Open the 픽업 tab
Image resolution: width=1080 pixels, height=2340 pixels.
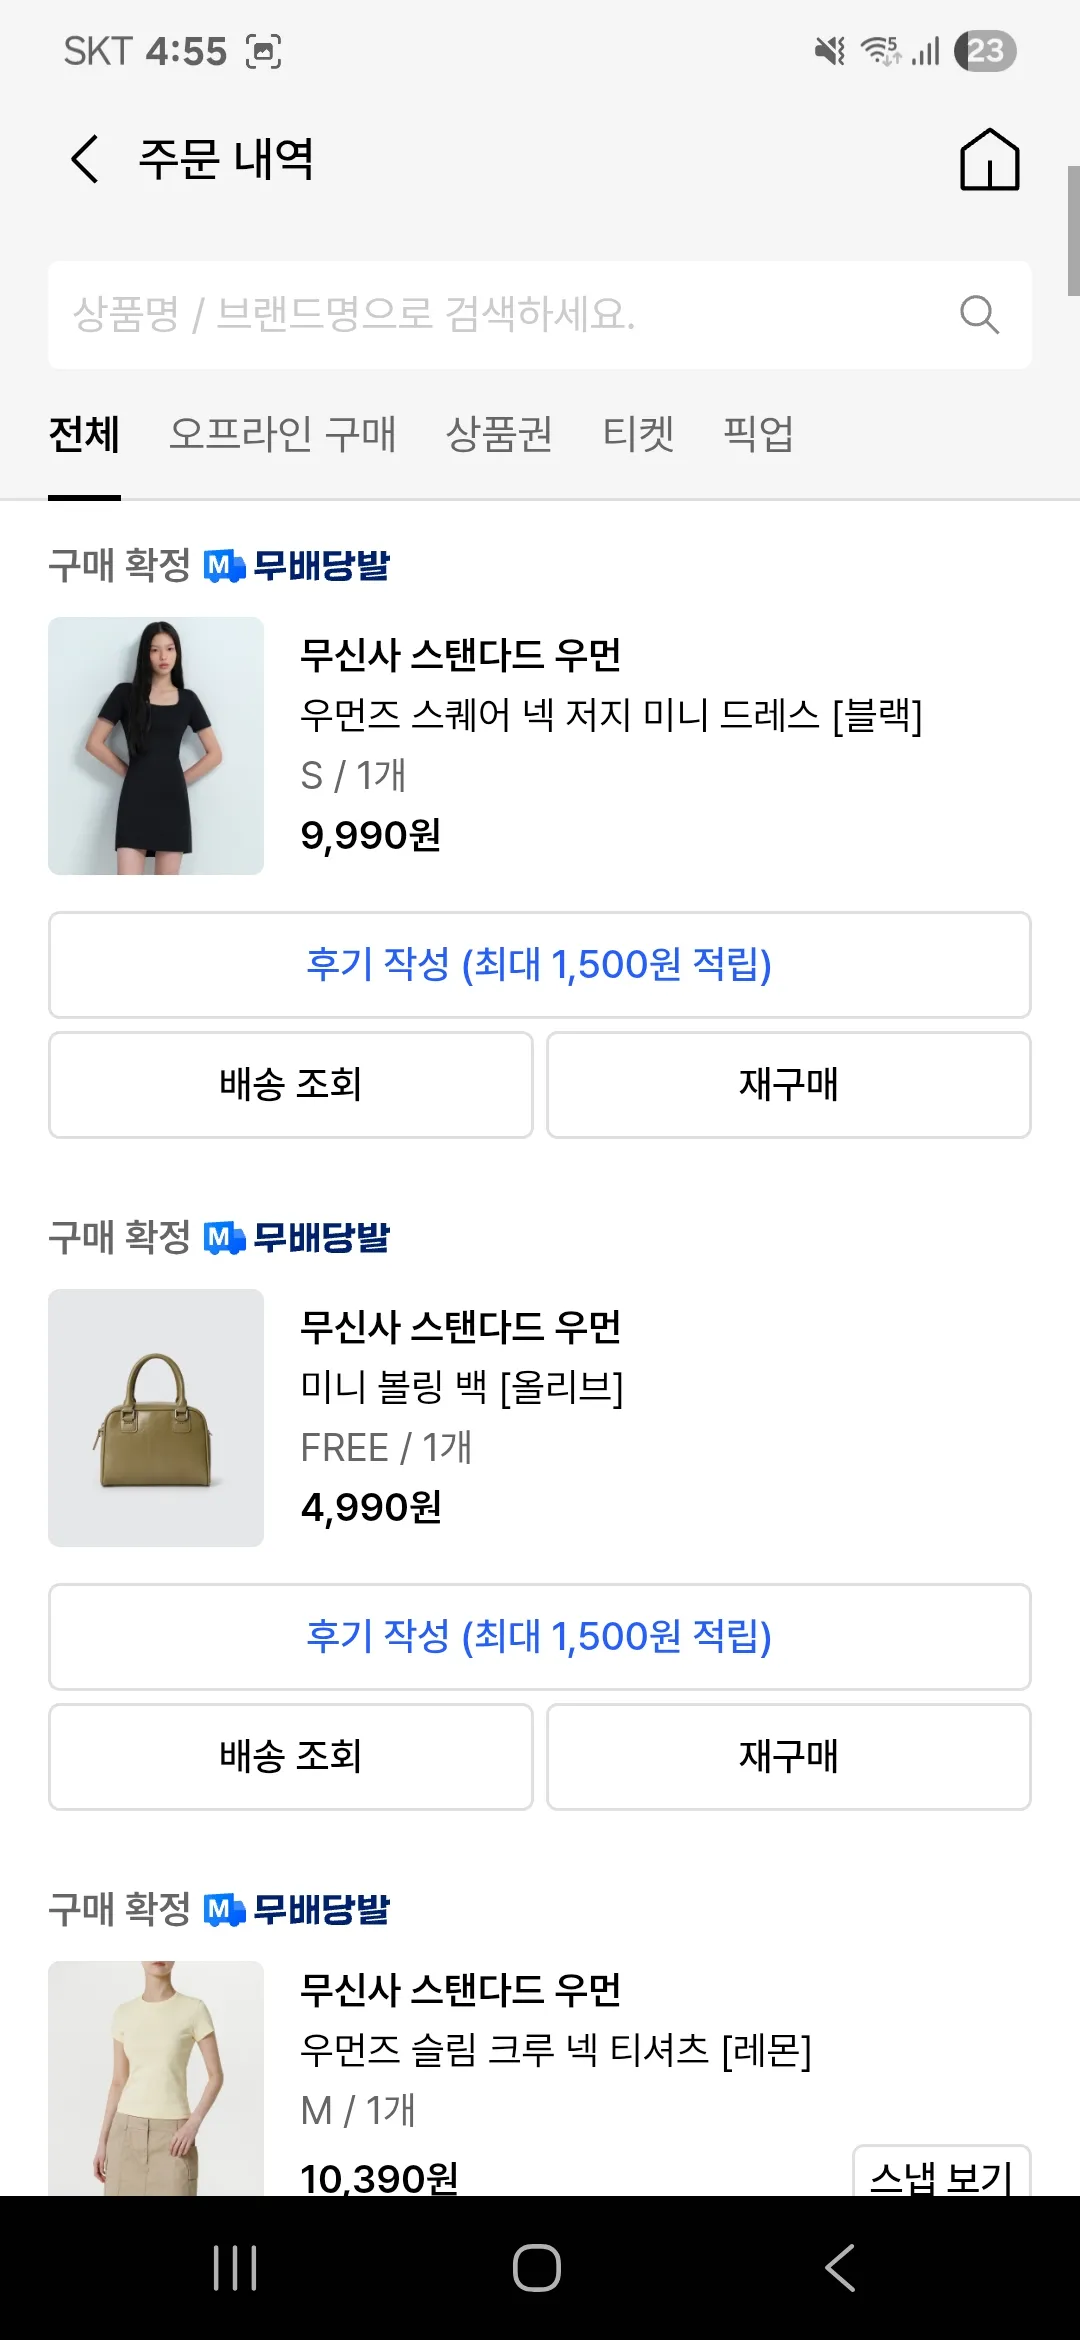click(758, 434)
